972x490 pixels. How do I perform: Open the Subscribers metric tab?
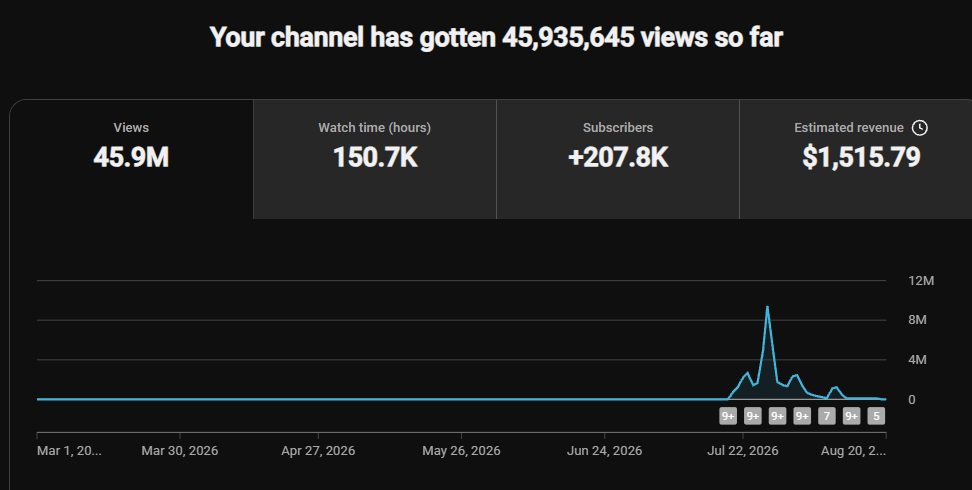617,159
